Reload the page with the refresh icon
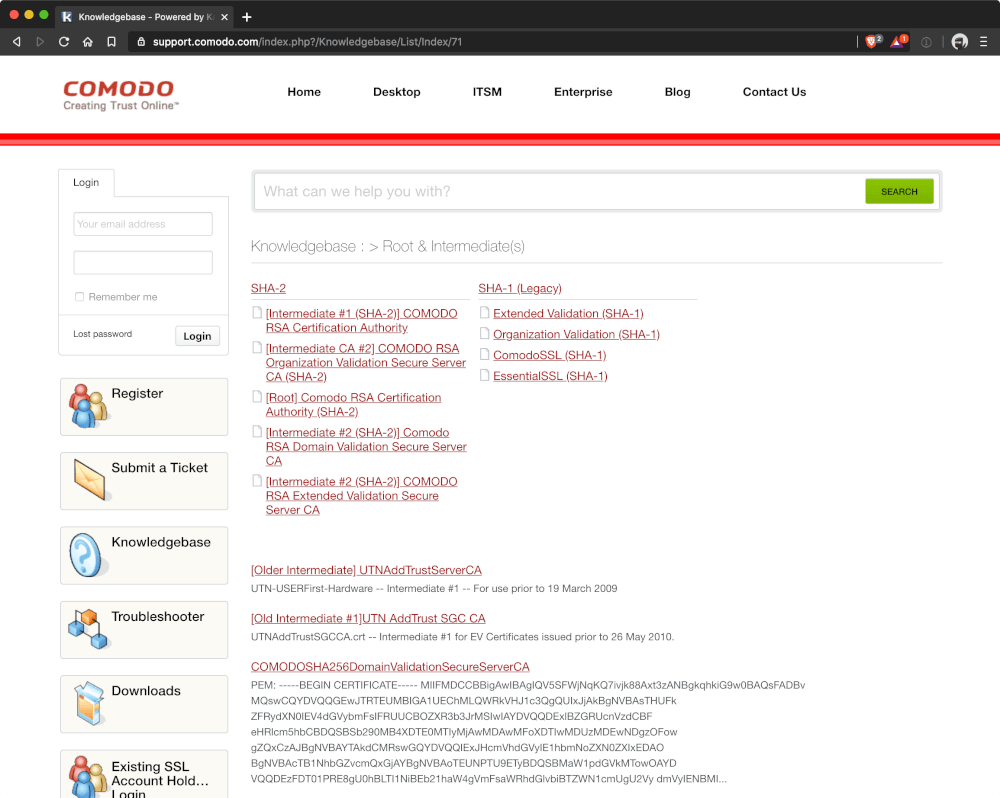1000x798 pixels. coord(64,41)
